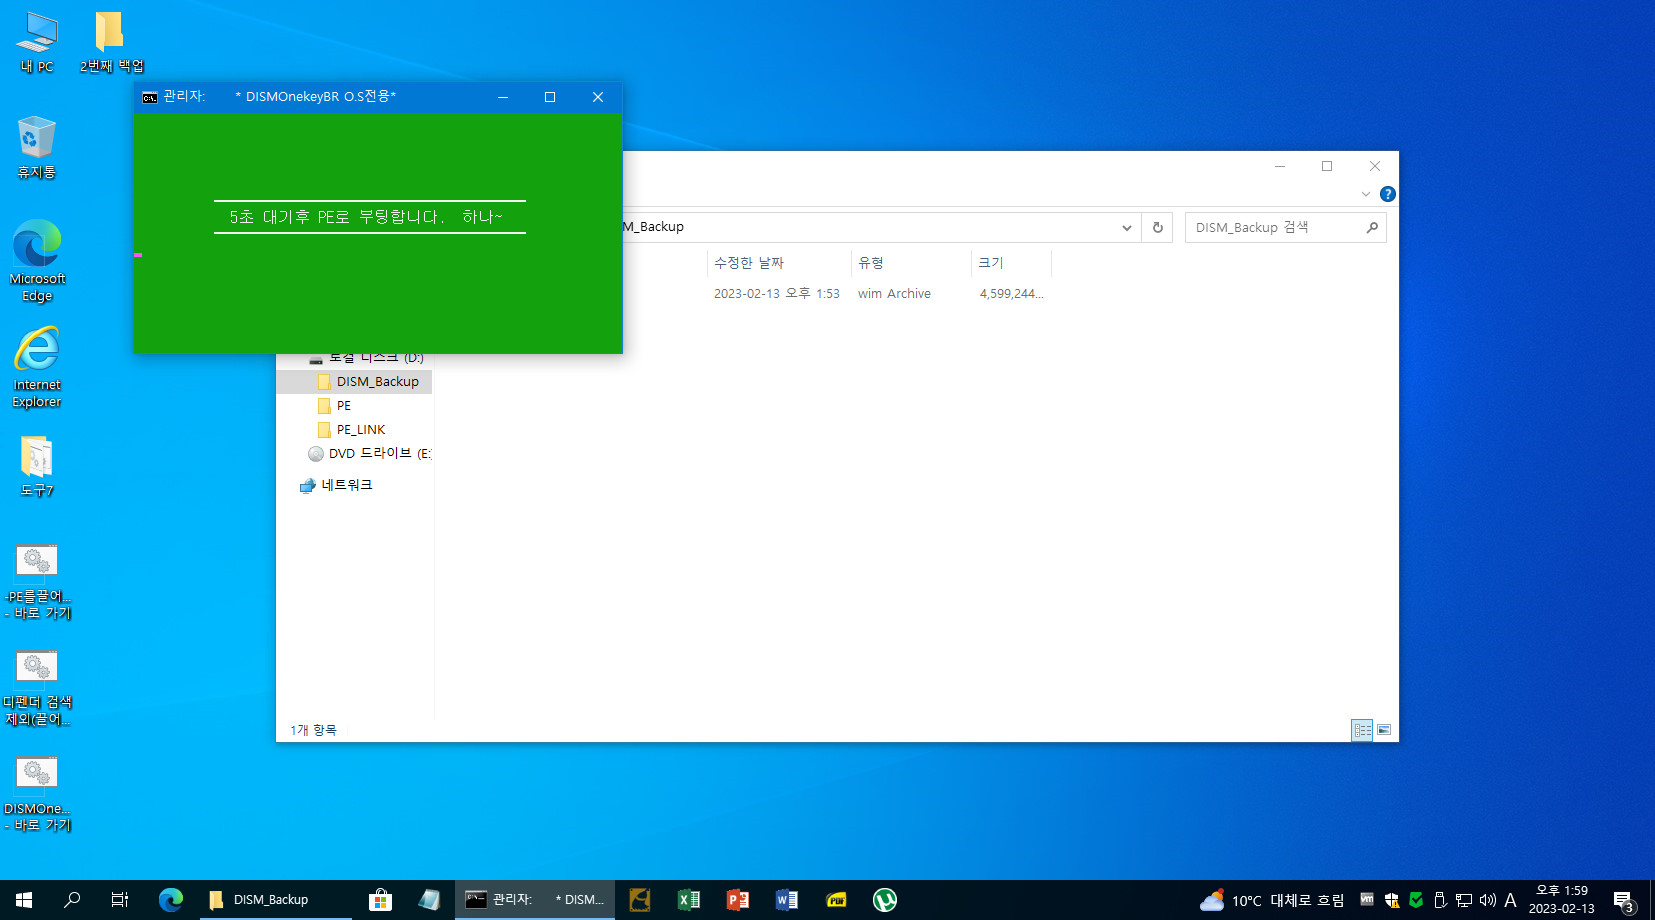Switch to large icons view in Explorer status bar

pos(1384,730)
